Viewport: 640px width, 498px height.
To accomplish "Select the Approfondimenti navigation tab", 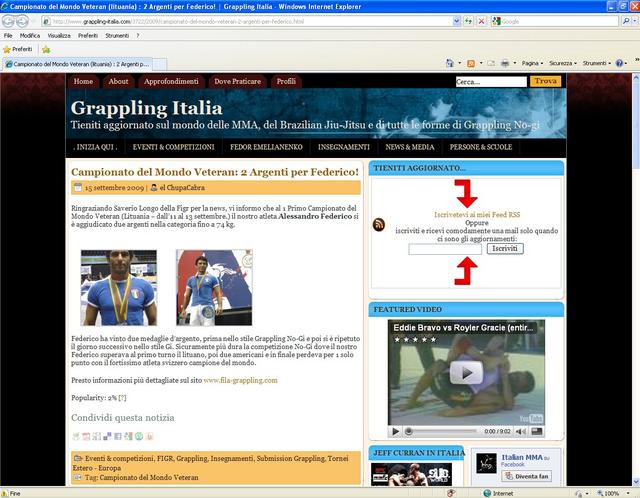I will pos(171,81).
